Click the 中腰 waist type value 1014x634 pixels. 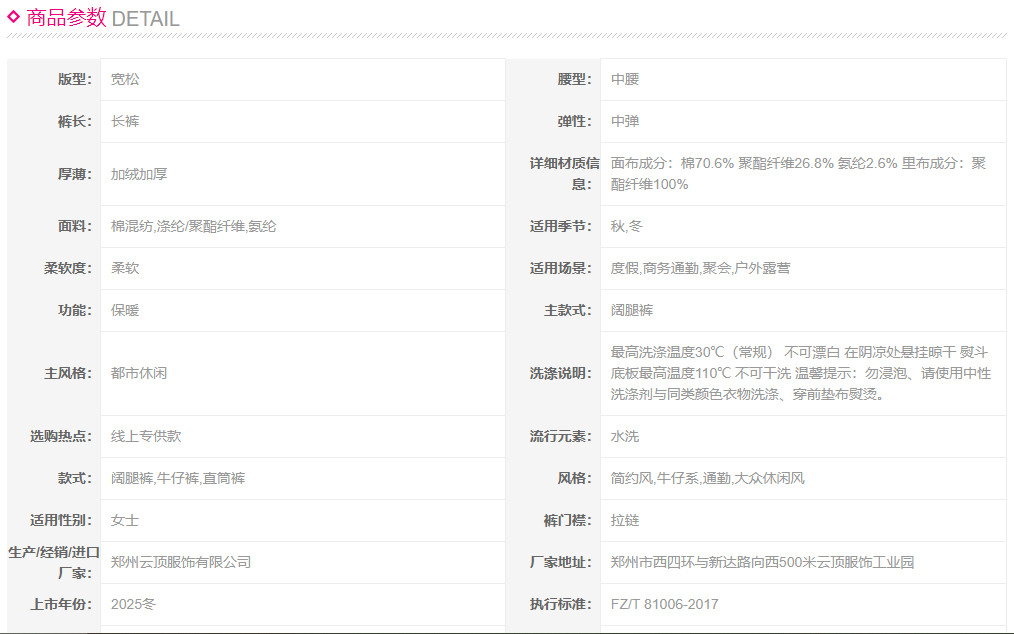(x=625, y=79)
